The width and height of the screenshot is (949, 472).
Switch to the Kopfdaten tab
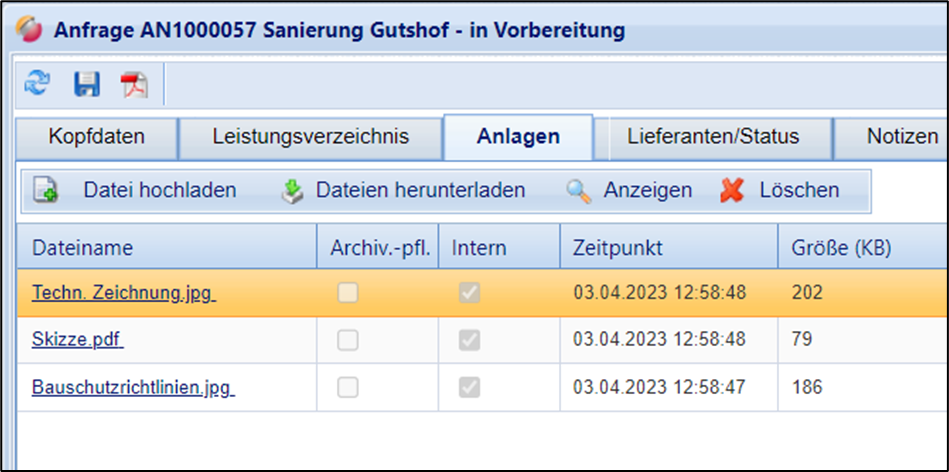pyautogui.click(x=96, y=137)
